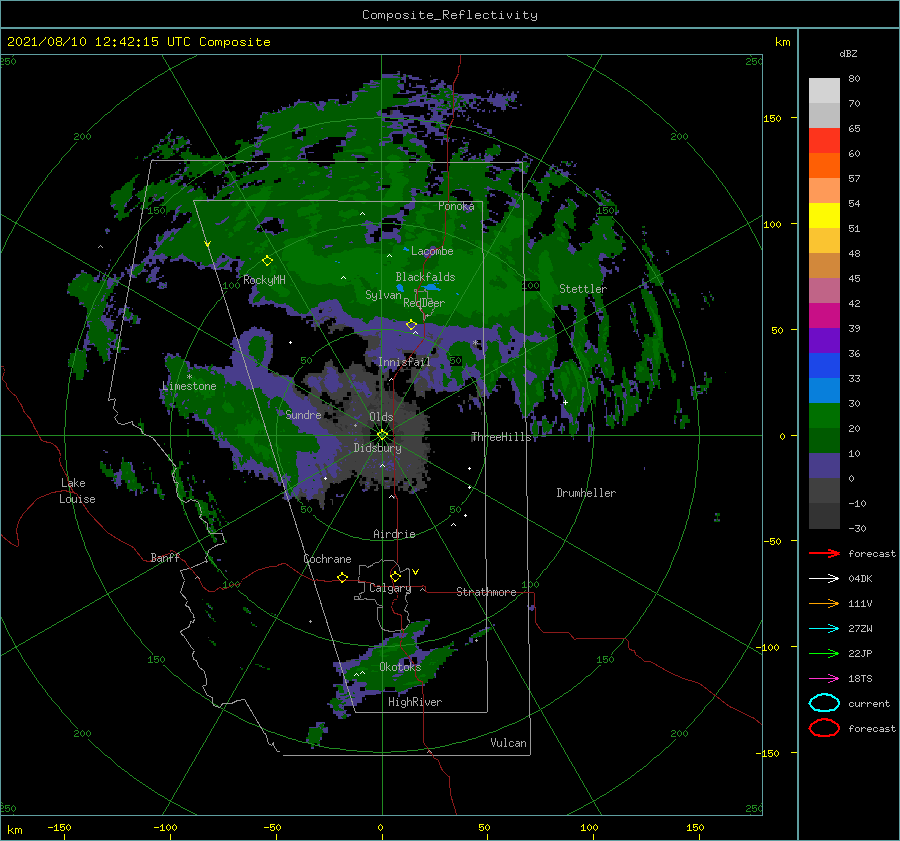The width and height of the screenshot is (900, 841).
Task: Click the yellow diamond marker below RedDeer
Action: 411,325
